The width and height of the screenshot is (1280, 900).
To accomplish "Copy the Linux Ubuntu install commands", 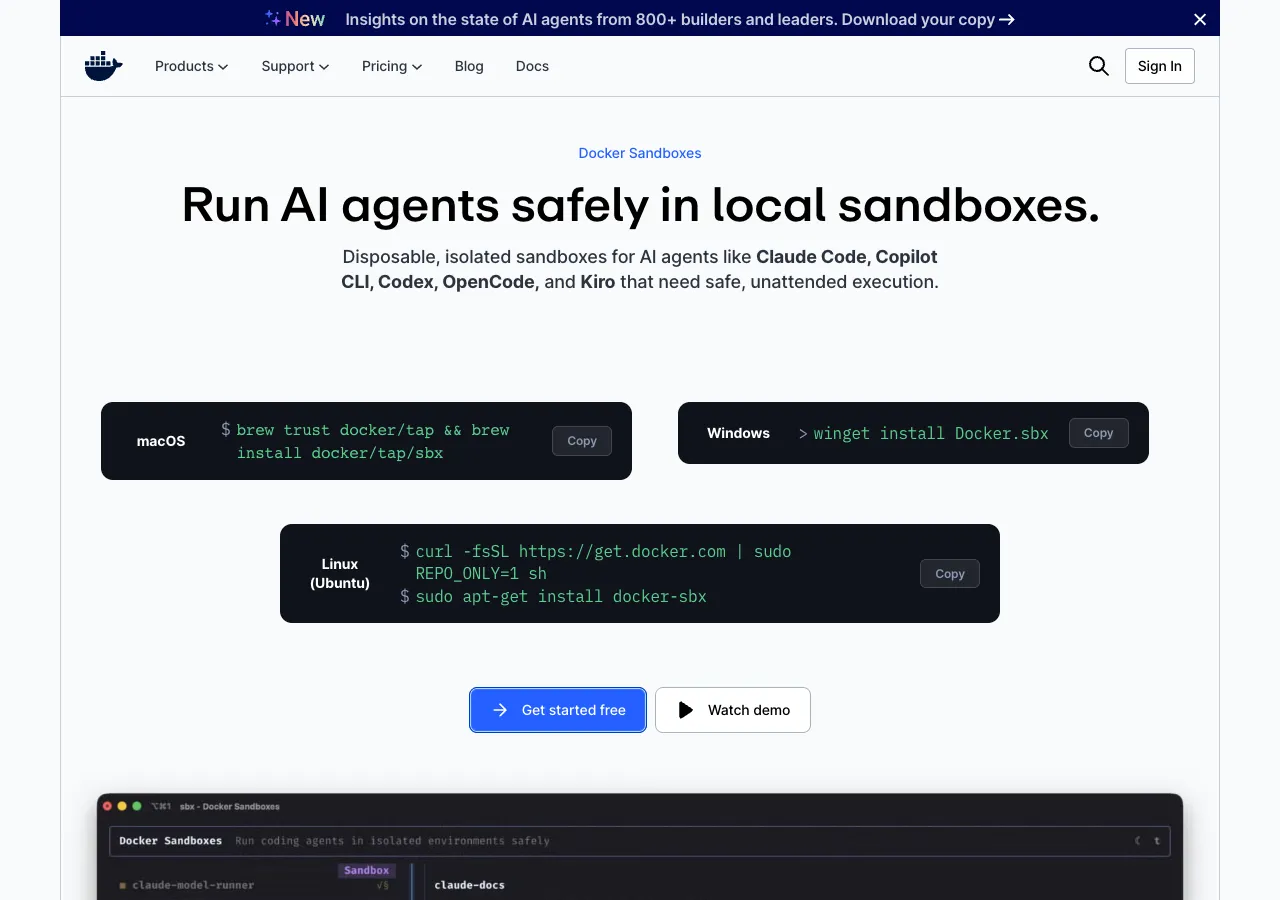I will pos(949,574).
